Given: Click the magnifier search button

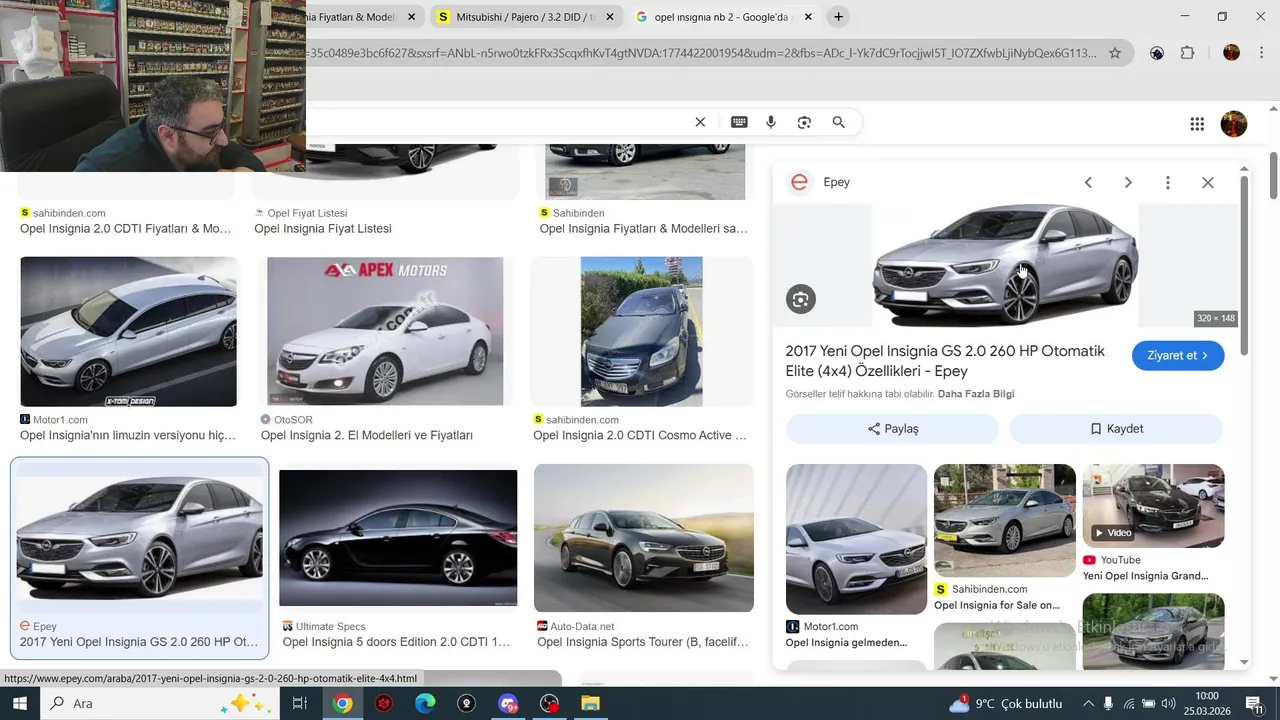Looking at the screenshot, I should 839,122.
